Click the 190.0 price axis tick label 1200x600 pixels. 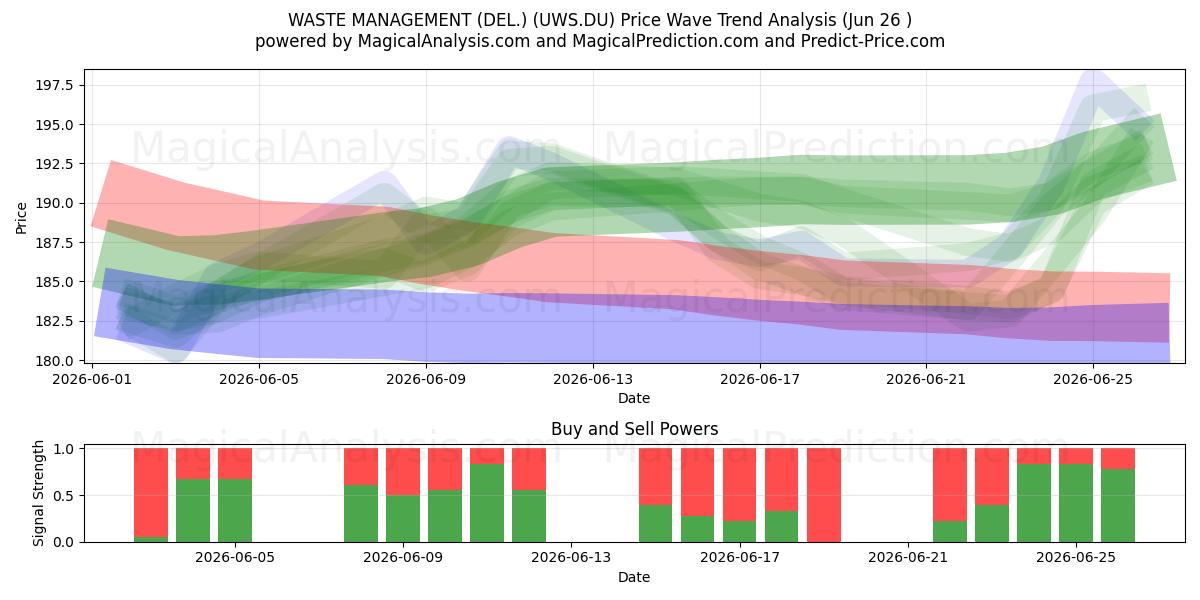(55, 203)
